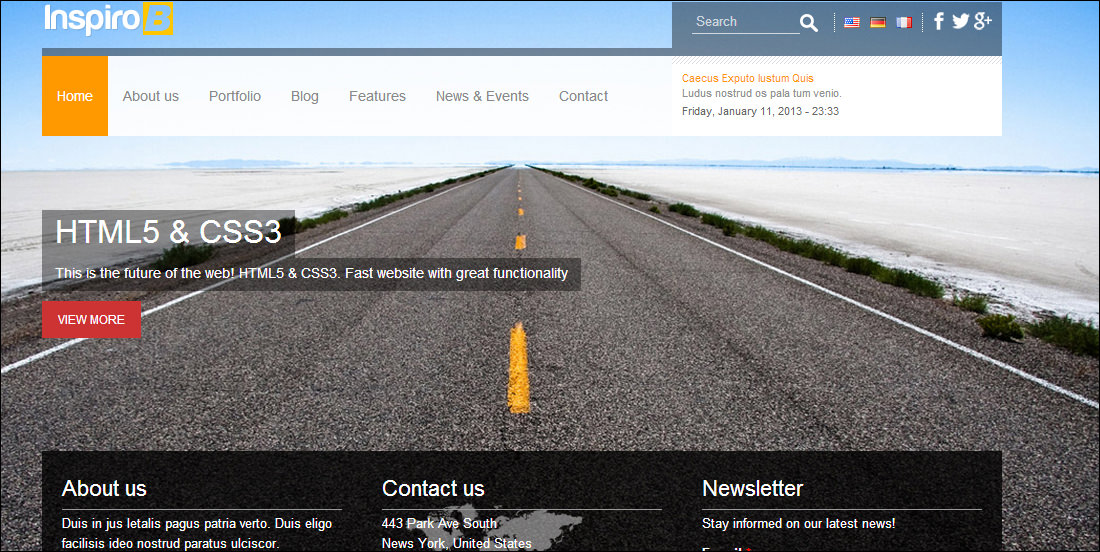Open the About us menu item

point(151,96)
